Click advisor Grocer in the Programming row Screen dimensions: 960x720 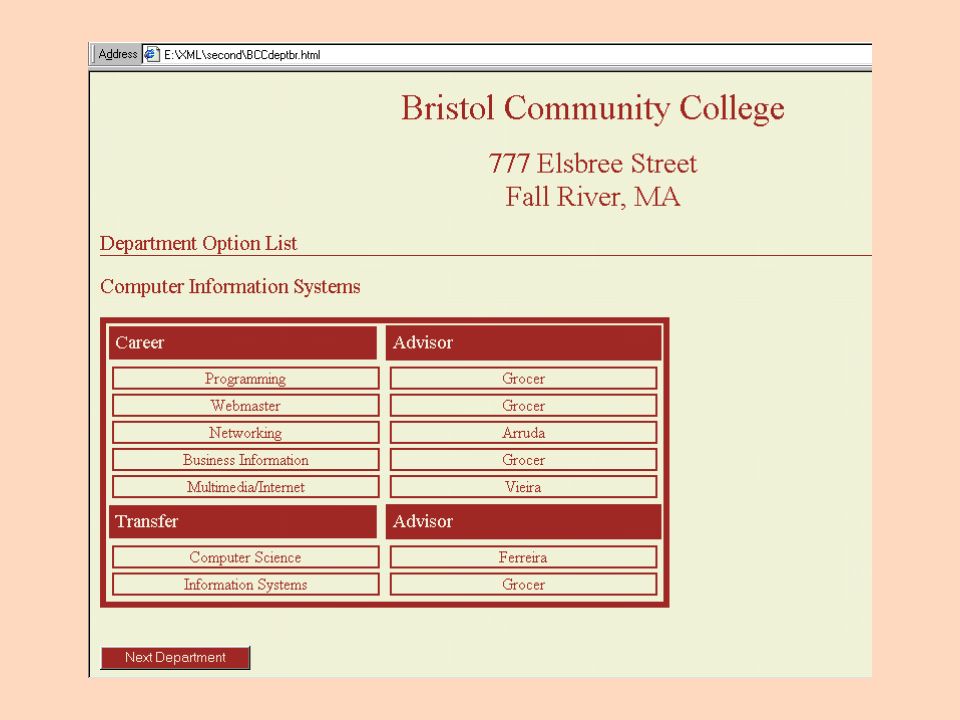(523, 378)
